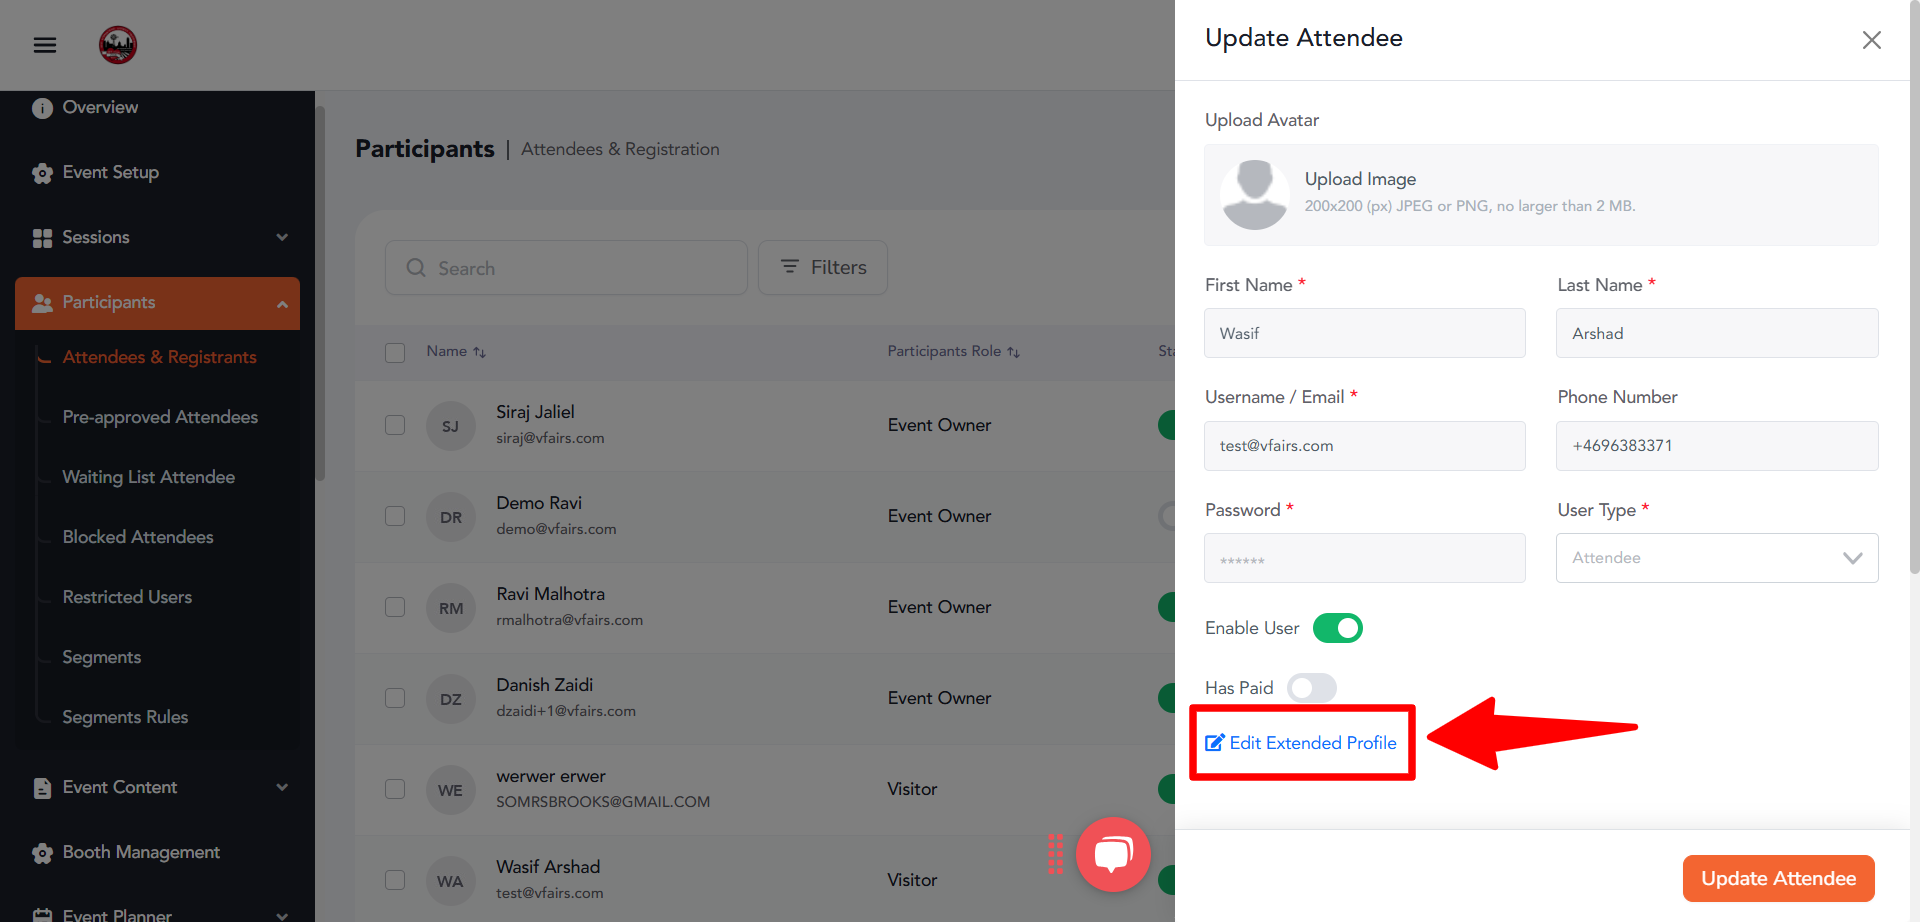Open the chat bubble widget
The image size is (1920, 922).
(x=1113, y=854)
